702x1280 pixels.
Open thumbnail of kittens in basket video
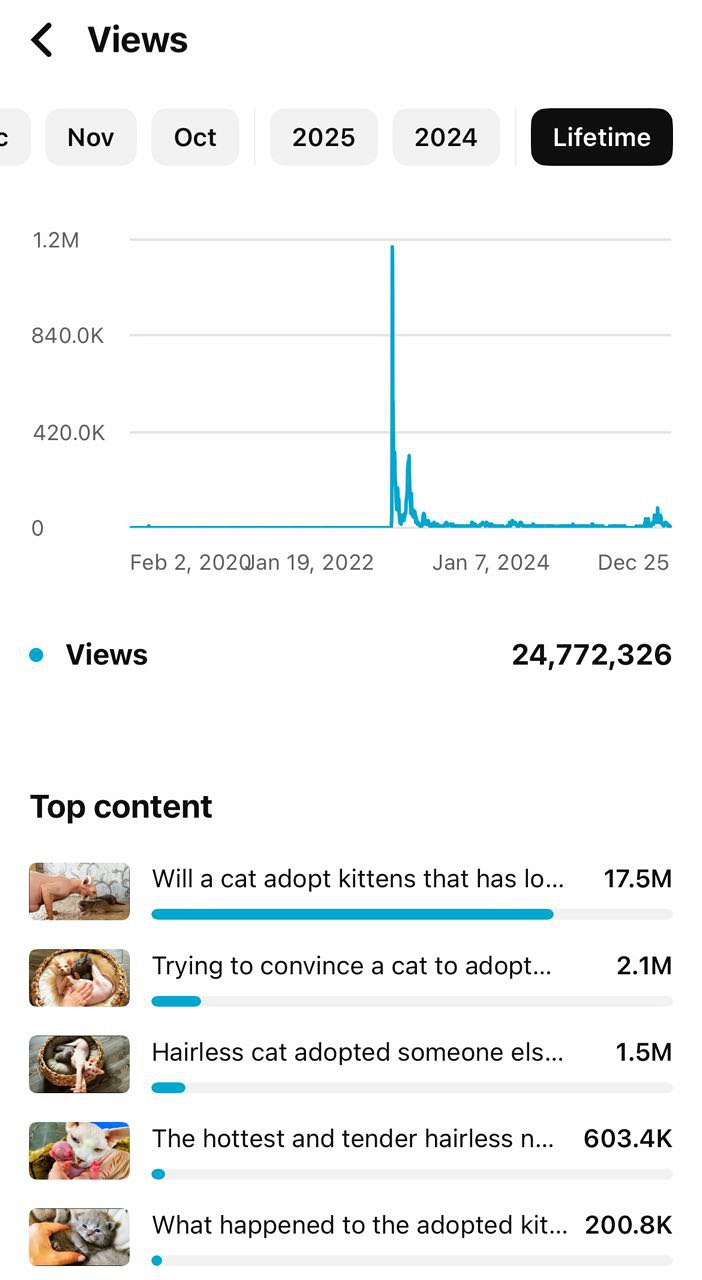point(79,977)
